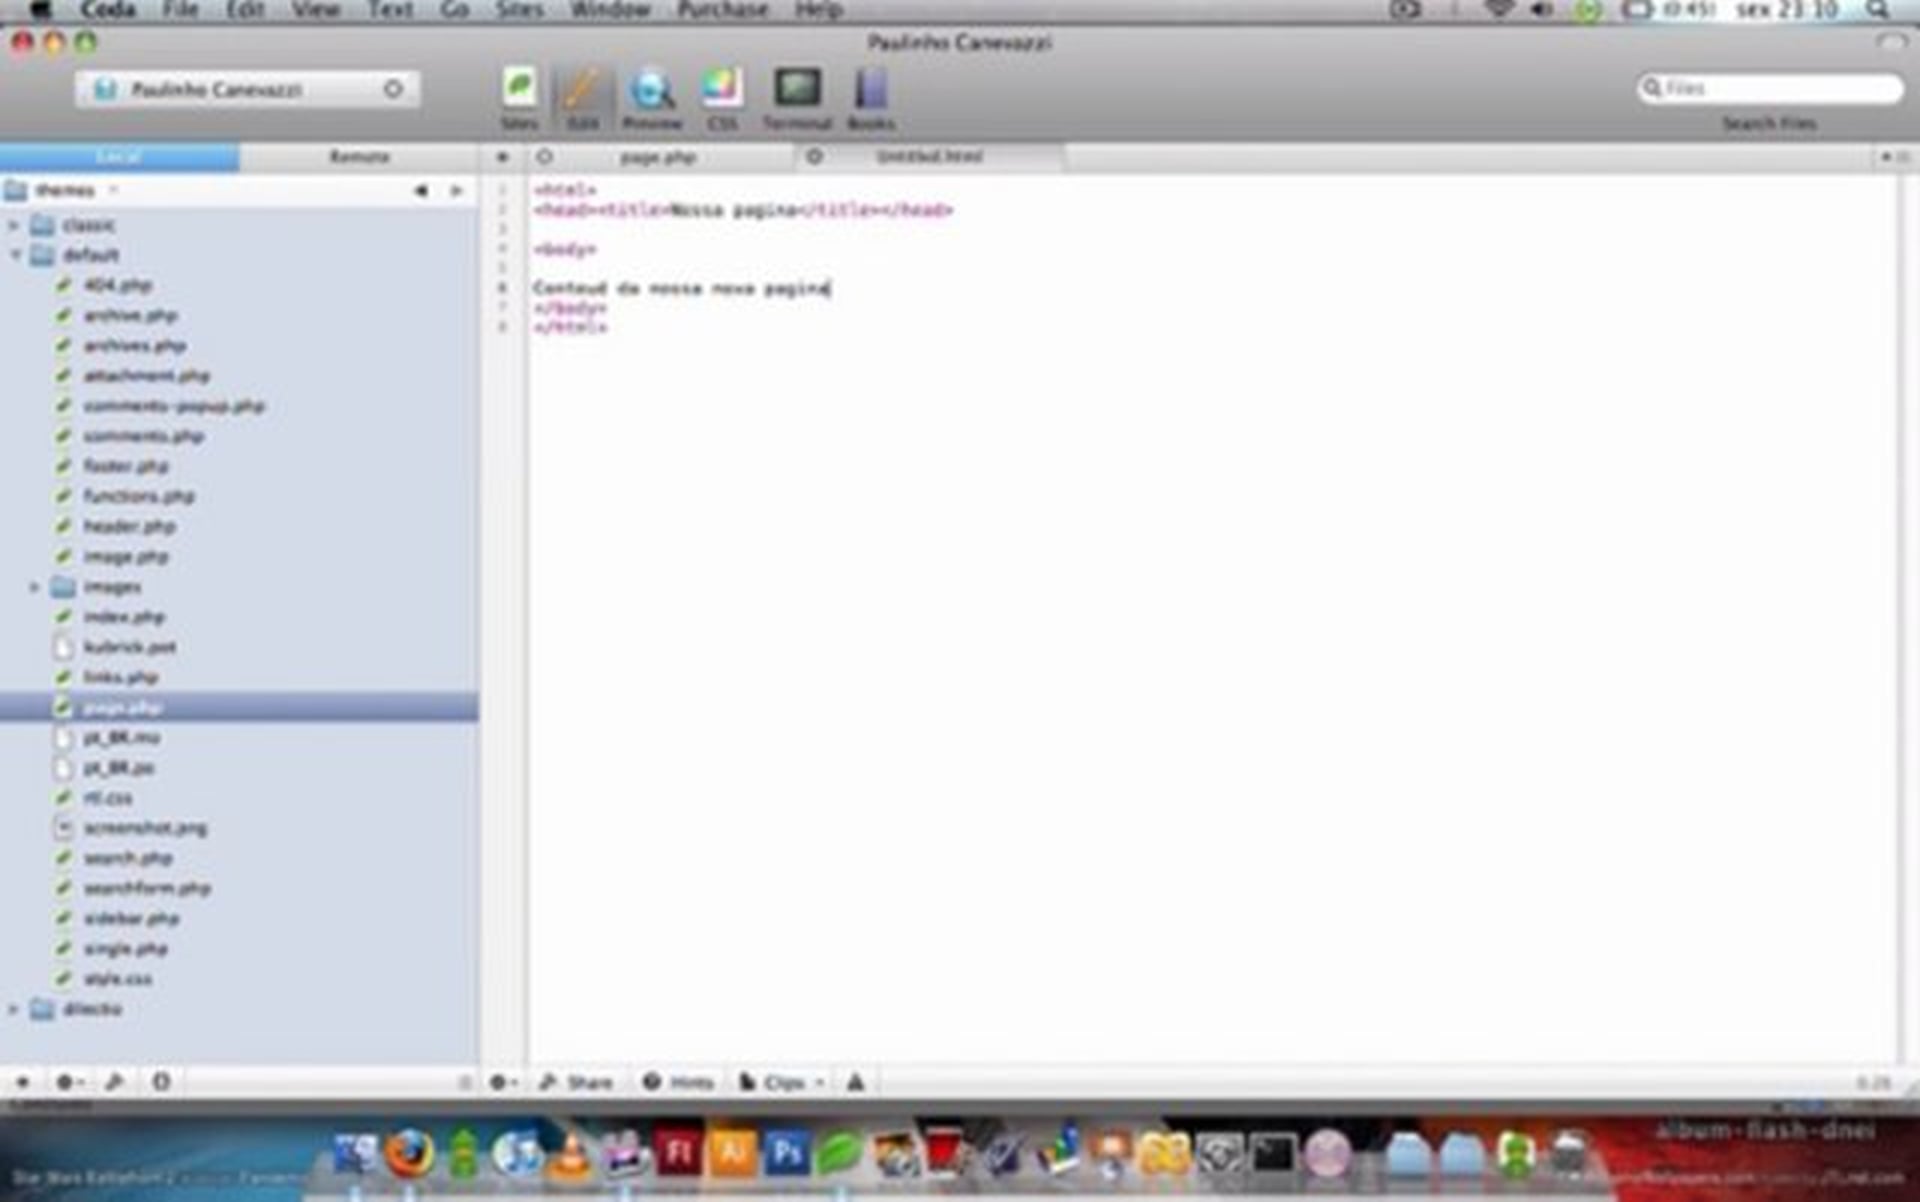The image size is (1920, 1202).
Task: Click the sidebar forward arrow next to themes
Action: coord(456,190)
